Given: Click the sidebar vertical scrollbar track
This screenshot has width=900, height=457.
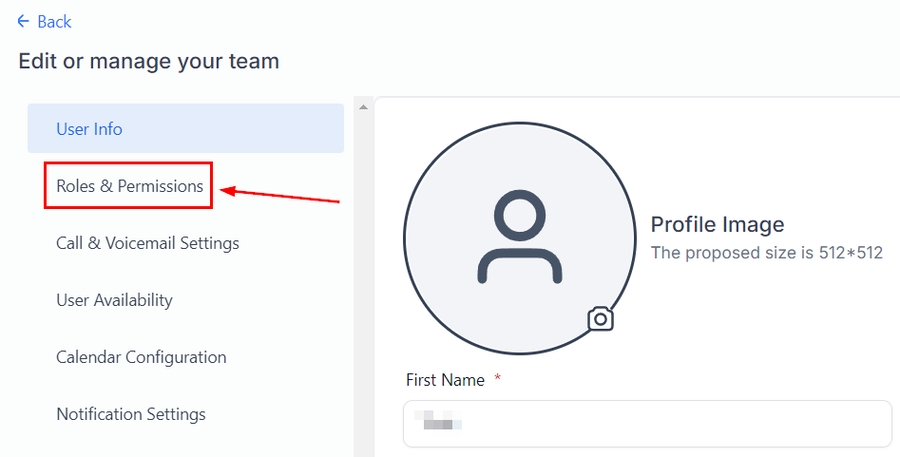Looking at the screenshot, I should [x=363, y=300].
